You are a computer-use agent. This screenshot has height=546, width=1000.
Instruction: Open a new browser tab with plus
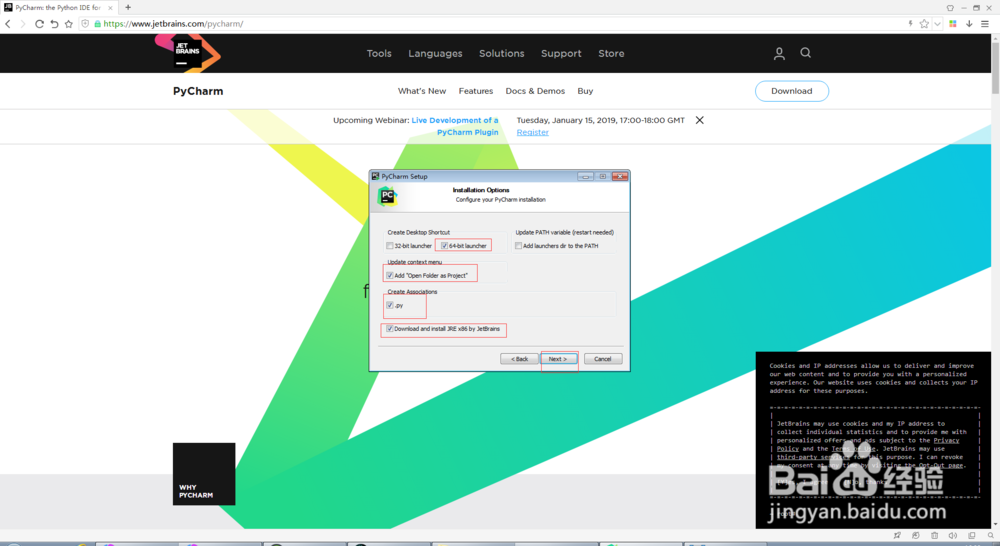coord(128,8)
